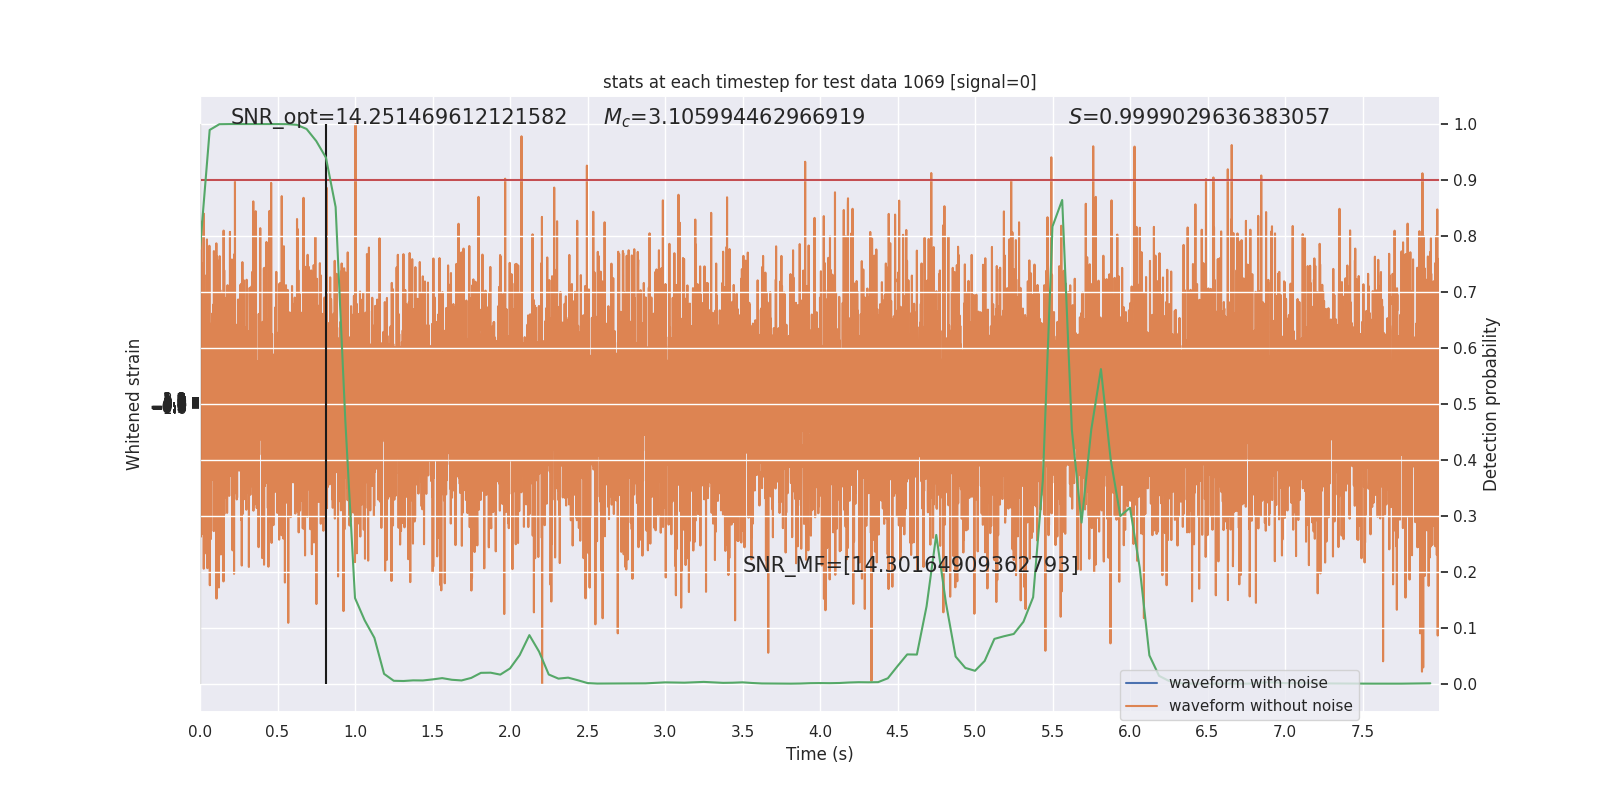Click the x-axis tick label 4.5
The height and width of the screenshot is (800, 1600).
tap(897, 732)
